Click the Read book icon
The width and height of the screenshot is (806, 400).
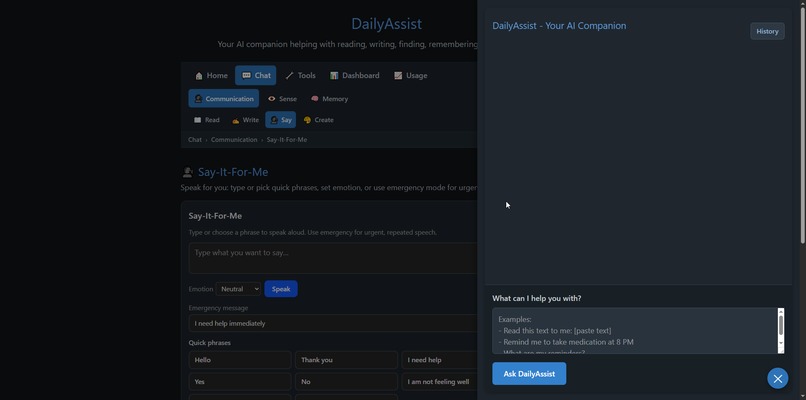pos(197,120)
